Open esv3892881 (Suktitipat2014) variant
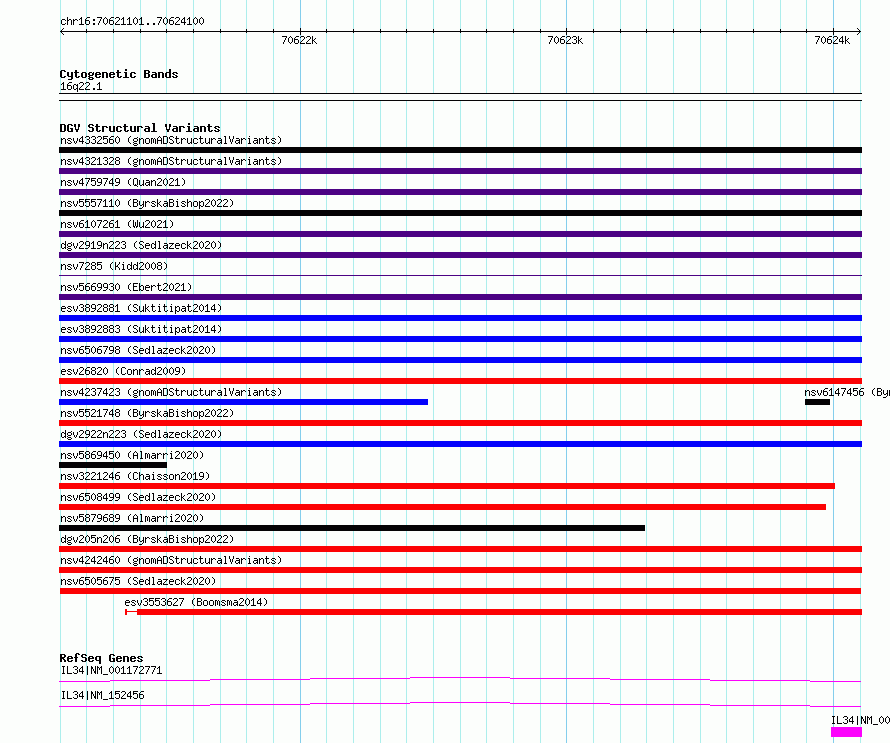Image resolution: width=890 pixels, height=743 pixels. [x=141, y=308]
